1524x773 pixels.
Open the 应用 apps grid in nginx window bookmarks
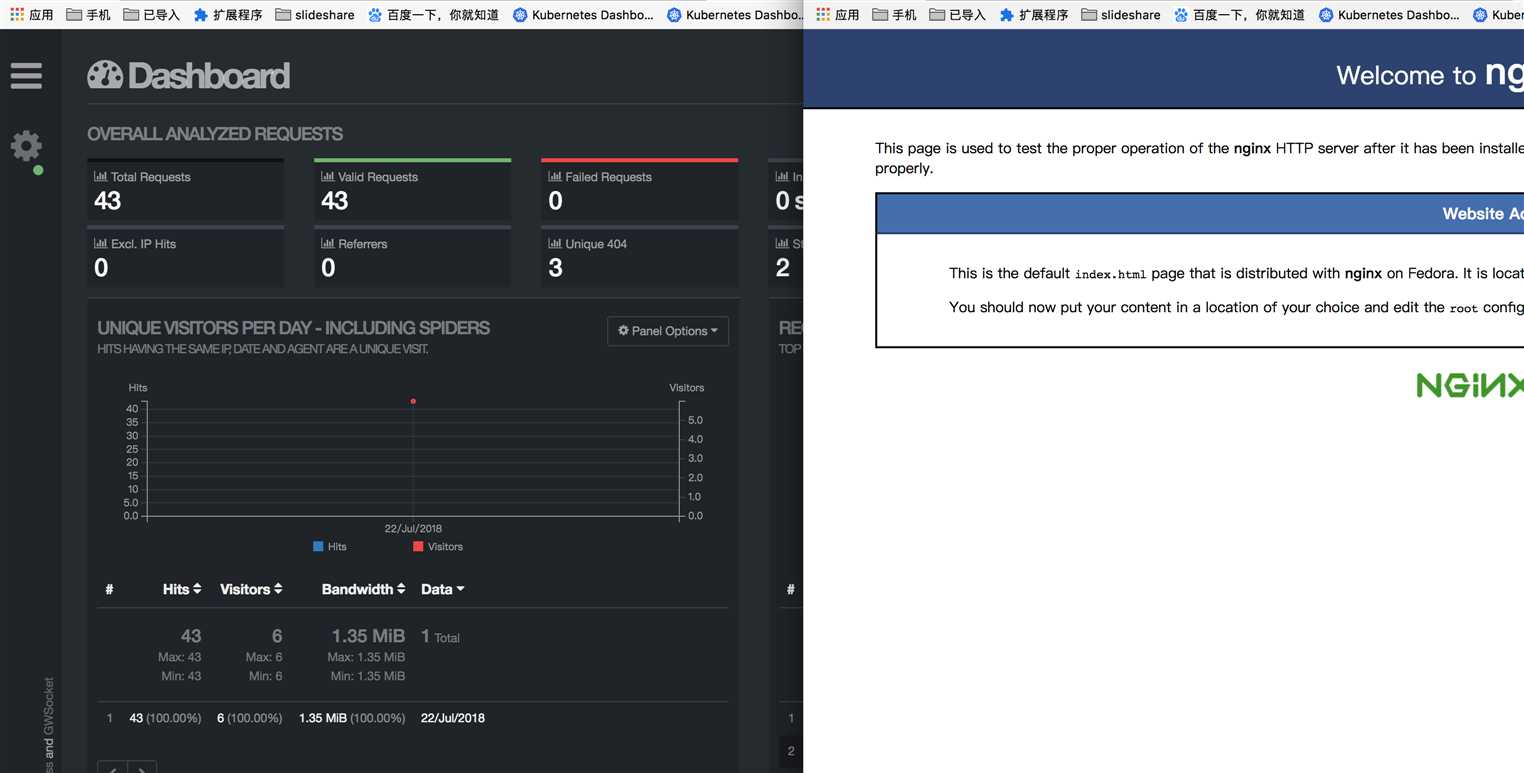(x=837, y=15)
